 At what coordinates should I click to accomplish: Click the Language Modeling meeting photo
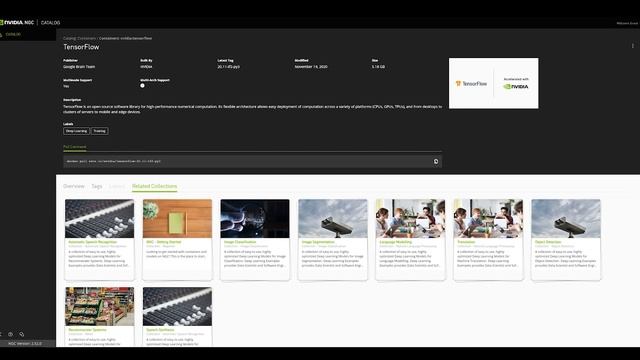click(411, 218)
